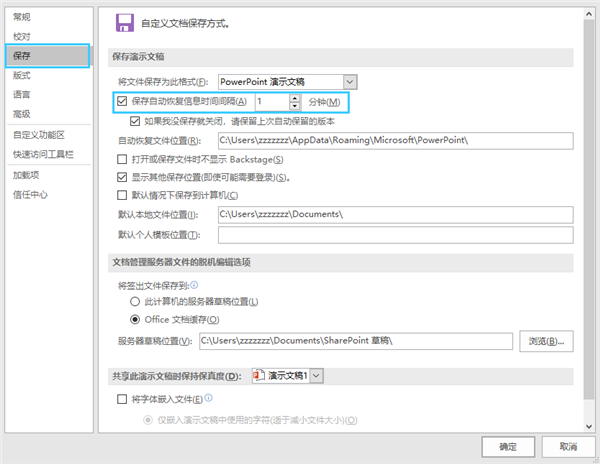
Task: Click the 取消 button
Action: (569, 447)
